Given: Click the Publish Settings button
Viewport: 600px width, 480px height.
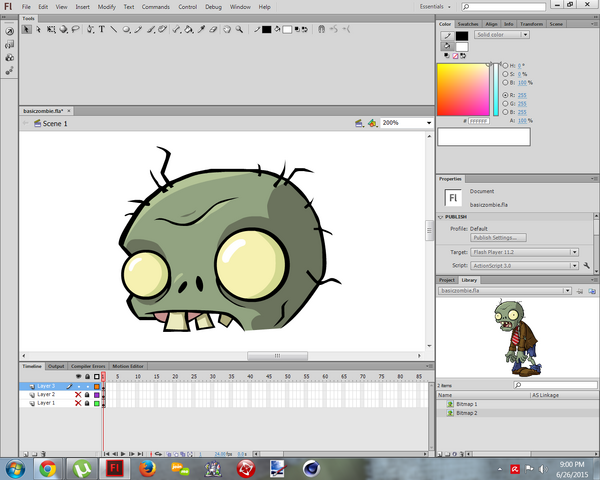Looking at the screenshot, I should [x=498, y=238].
